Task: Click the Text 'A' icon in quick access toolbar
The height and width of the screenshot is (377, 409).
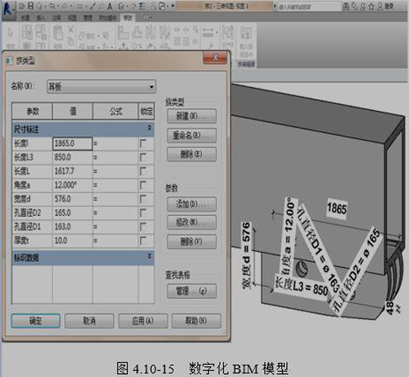Action: point(110,6)
